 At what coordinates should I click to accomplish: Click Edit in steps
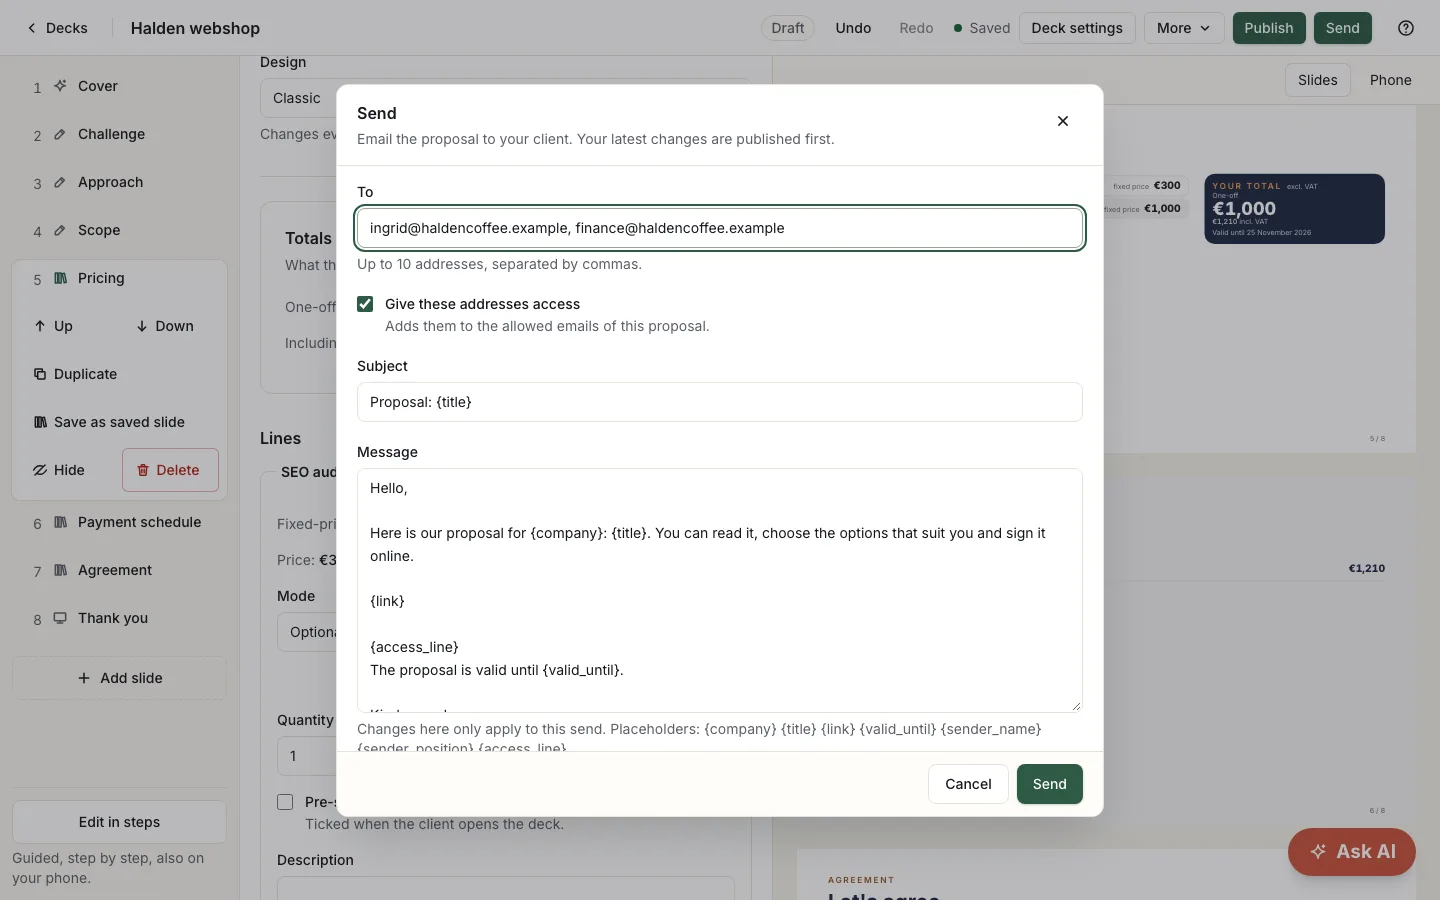pos(119,822)
